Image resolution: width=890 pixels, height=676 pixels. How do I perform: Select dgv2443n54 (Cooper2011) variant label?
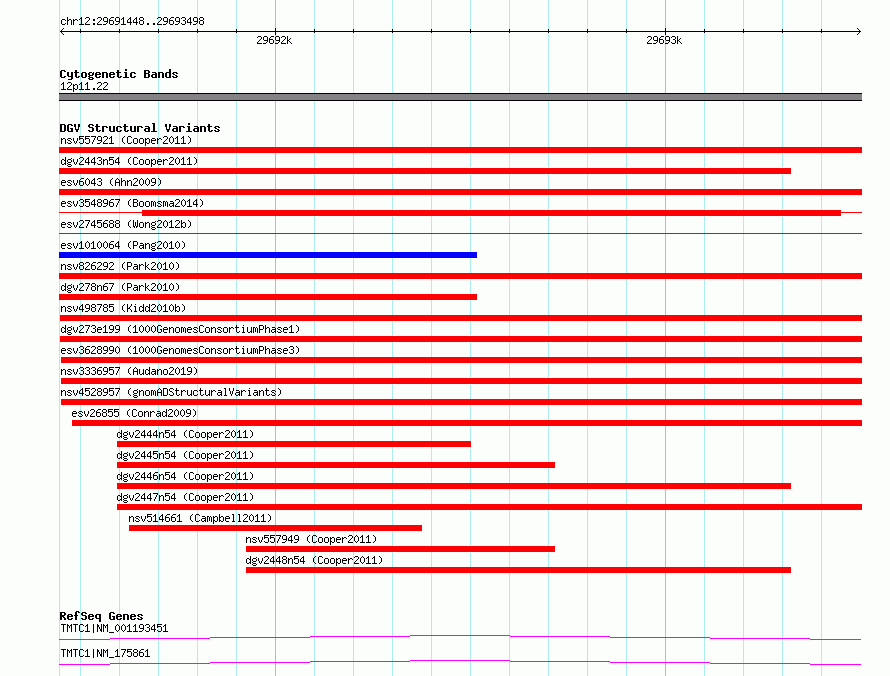pyautogui.click(x=129, y=161)
